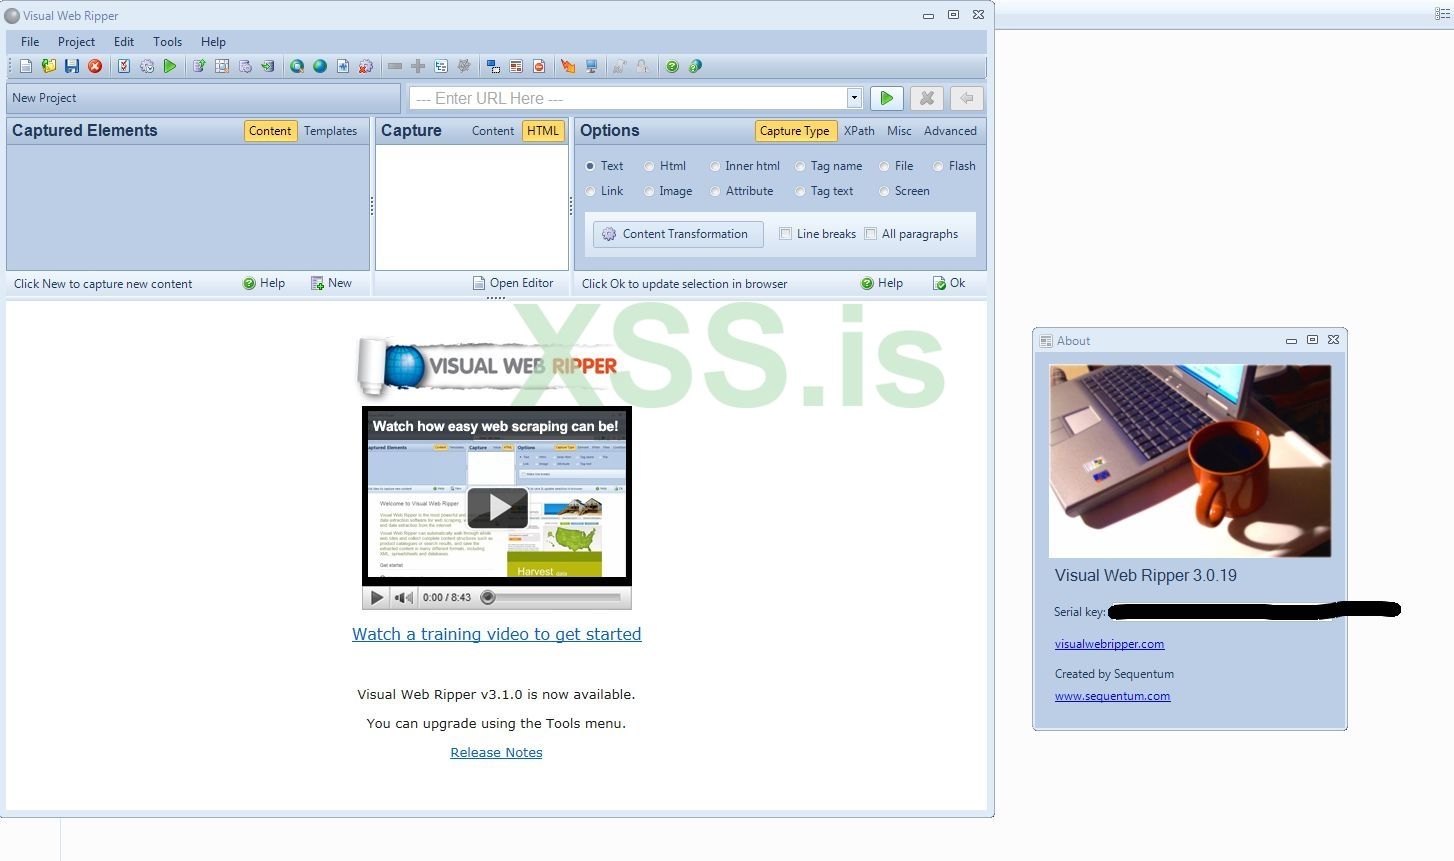1454x861 pixels.
Task: Open the Help menu in the menu bar
Action: 213,42
